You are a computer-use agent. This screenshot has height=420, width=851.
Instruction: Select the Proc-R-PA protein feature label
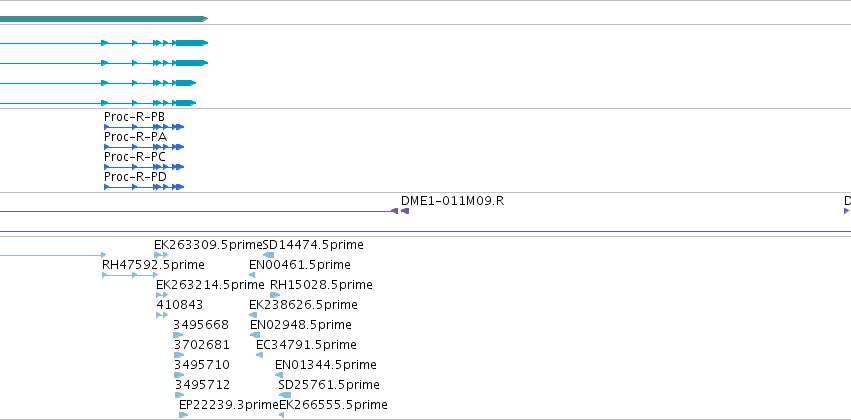pyautogui.click(x=135, y=137)
